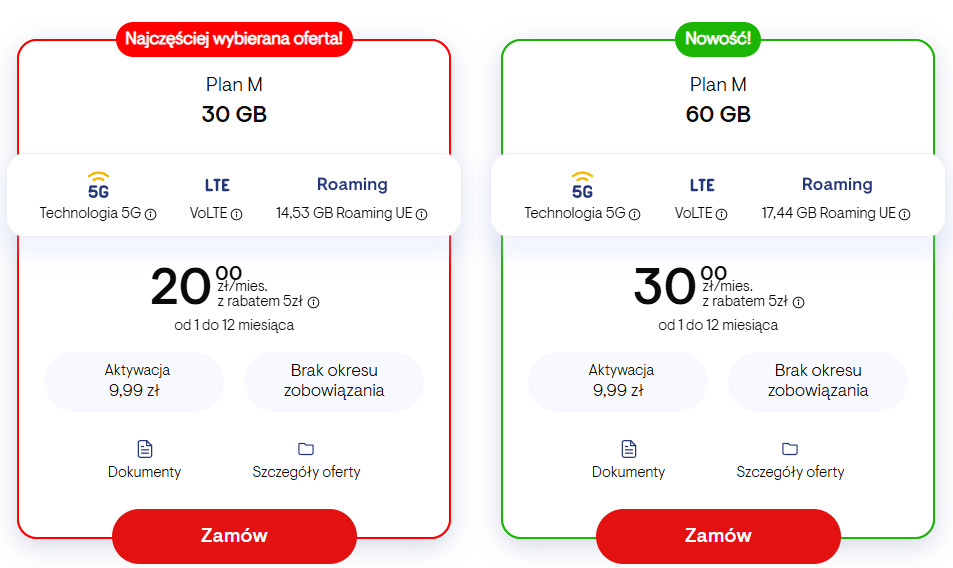953x568 pixels.
Task: Click the LTE icon in 60 GB plan
Action: coord(702,185)
